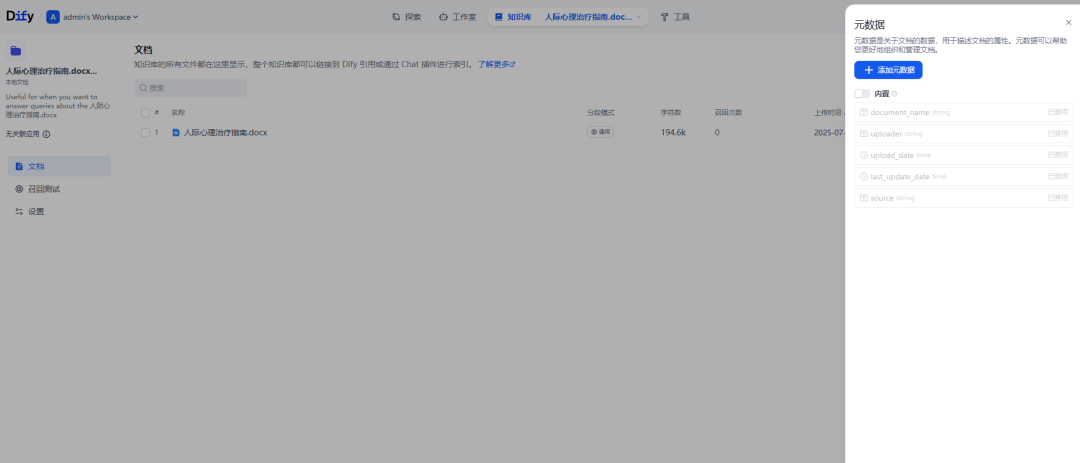Click the 召回次数 value 0 cell
This screenshot has height=463, width=1080.
717,133
